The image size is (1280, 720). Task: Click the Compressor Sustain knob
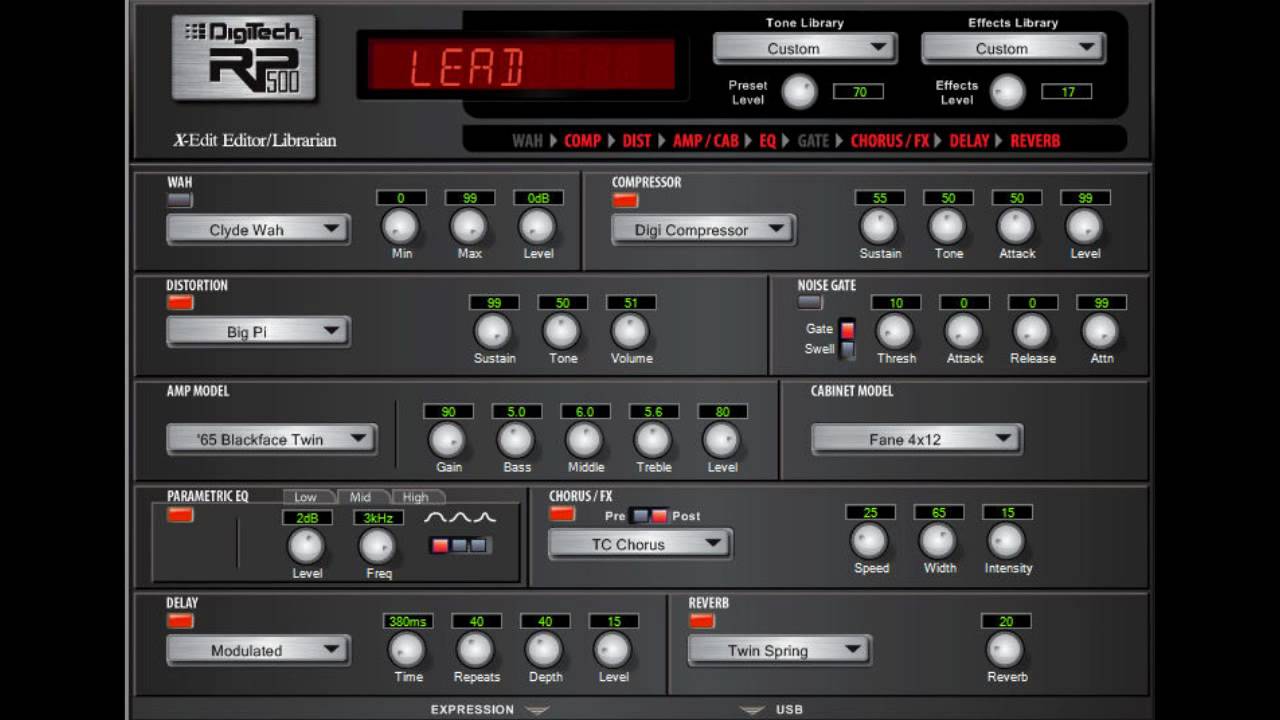pyautogui.click(x=879, y=227)
